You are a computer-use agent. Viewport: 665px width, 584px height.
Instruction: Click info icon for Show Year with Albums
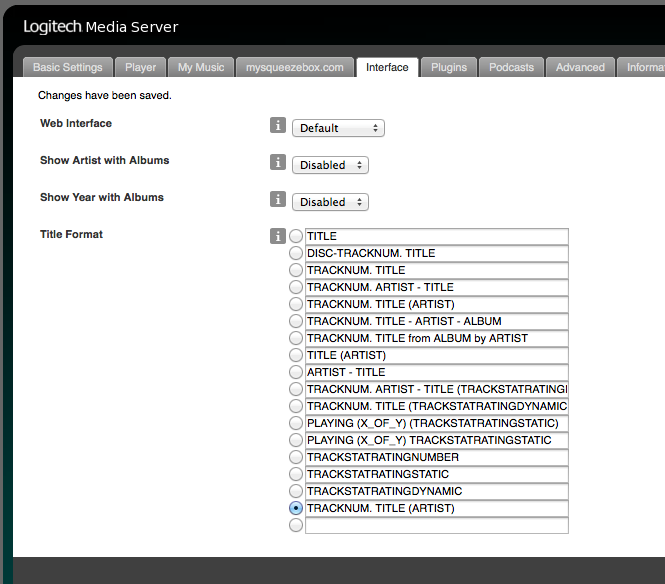278,200
